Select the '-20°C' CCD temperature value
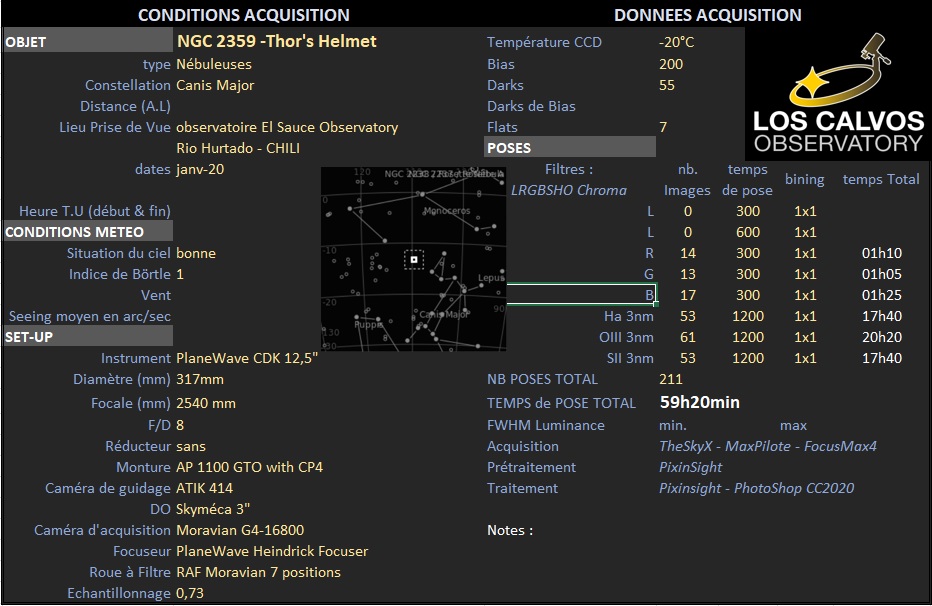Screen dimensions: 932x606 676,42
